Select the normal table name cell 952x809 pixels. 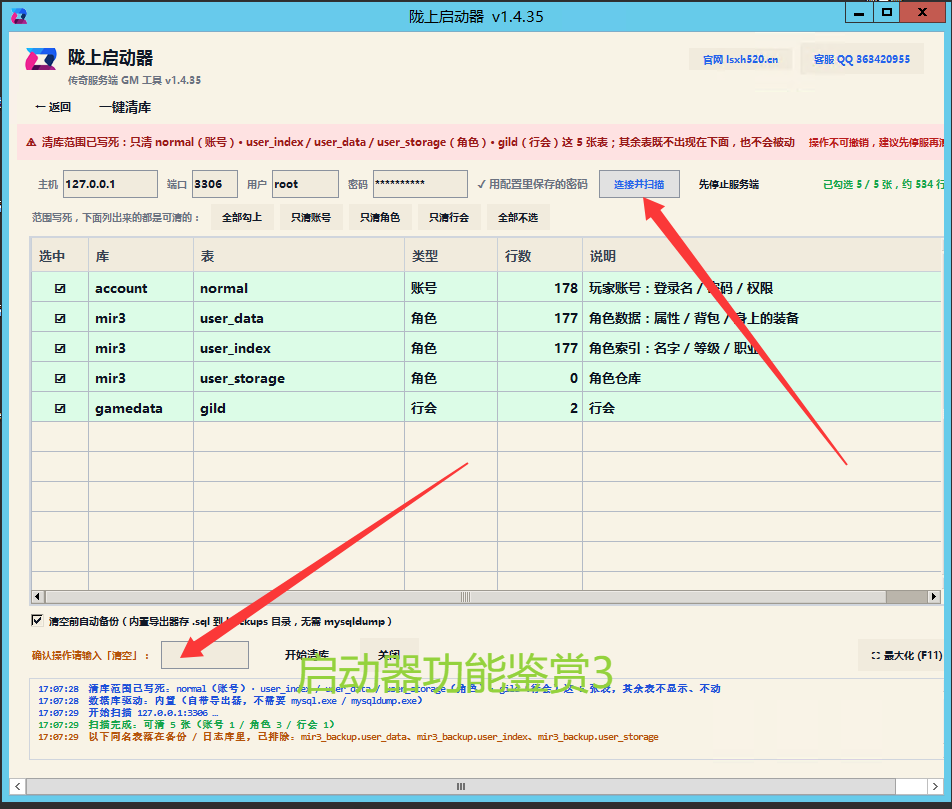[299, 288]
